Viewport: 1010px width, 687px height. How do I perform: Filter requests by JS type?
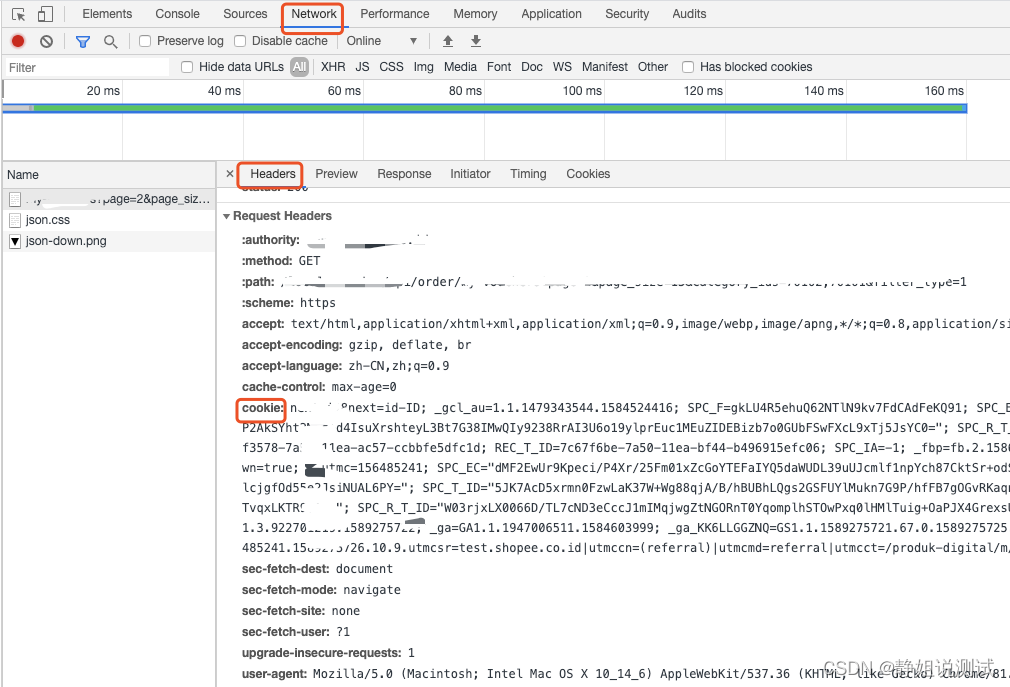coord(363,67)
